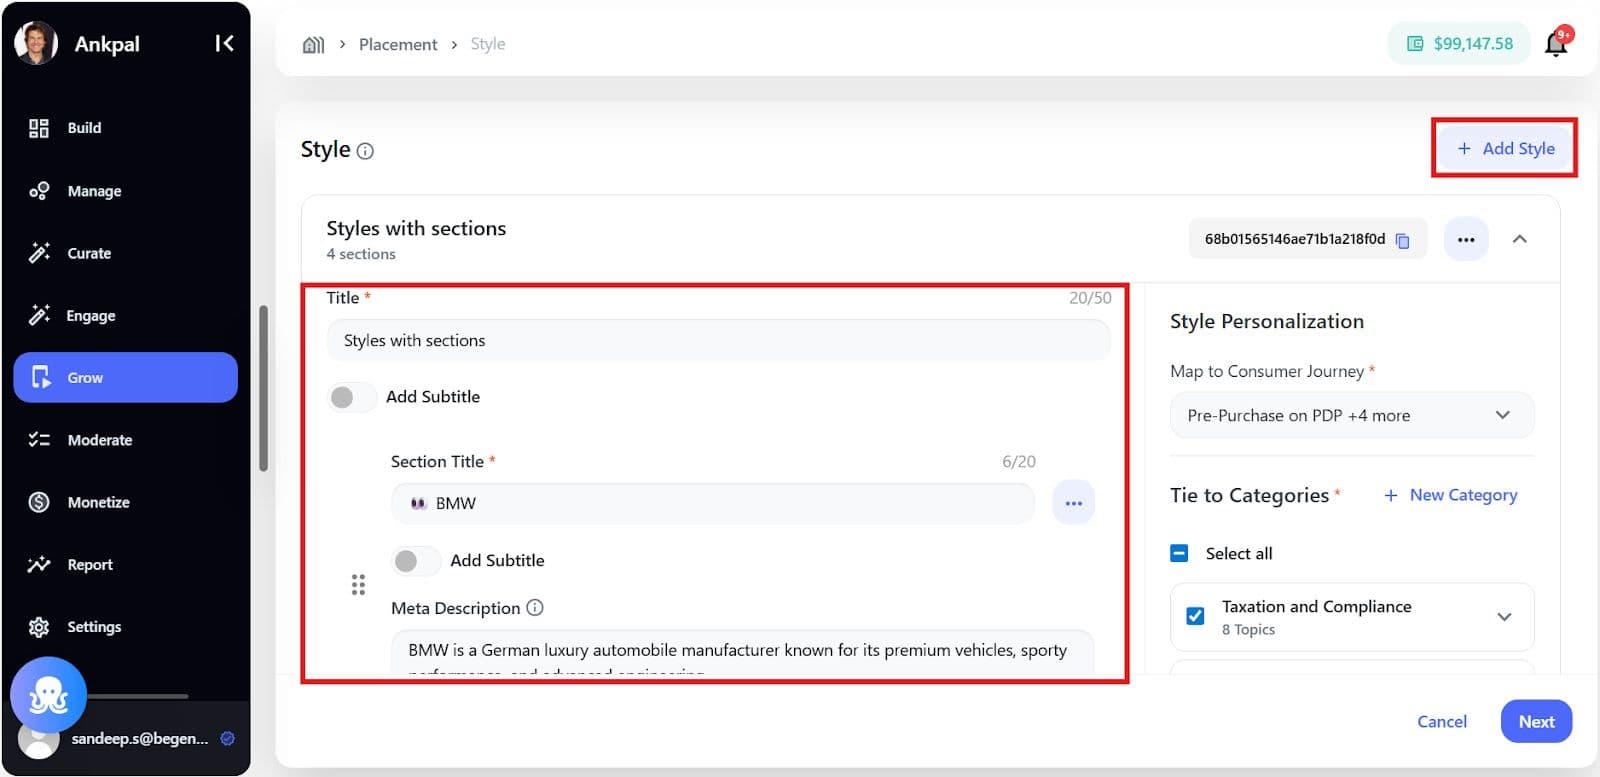Viewport: 1600px width, 777px height.
Task: Click the home icon in the breadcrumb
Action: [x=313, y=45]
